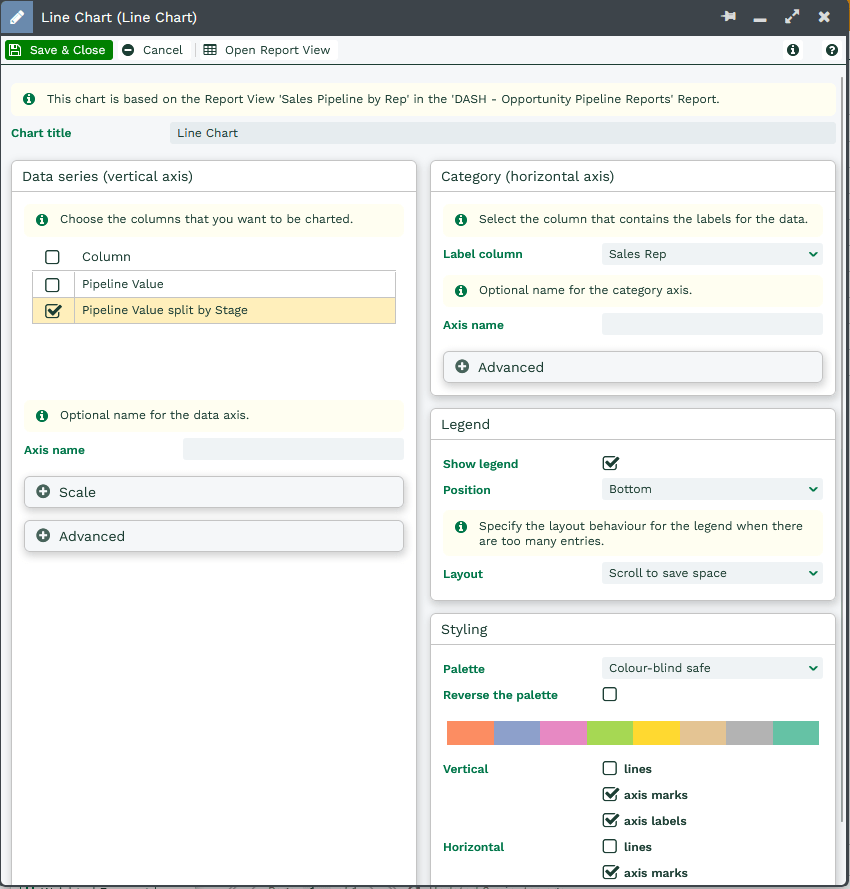Click the help question mark icon
The width and height of the screenshot is (850, 889).
click(x=831, y=50)
